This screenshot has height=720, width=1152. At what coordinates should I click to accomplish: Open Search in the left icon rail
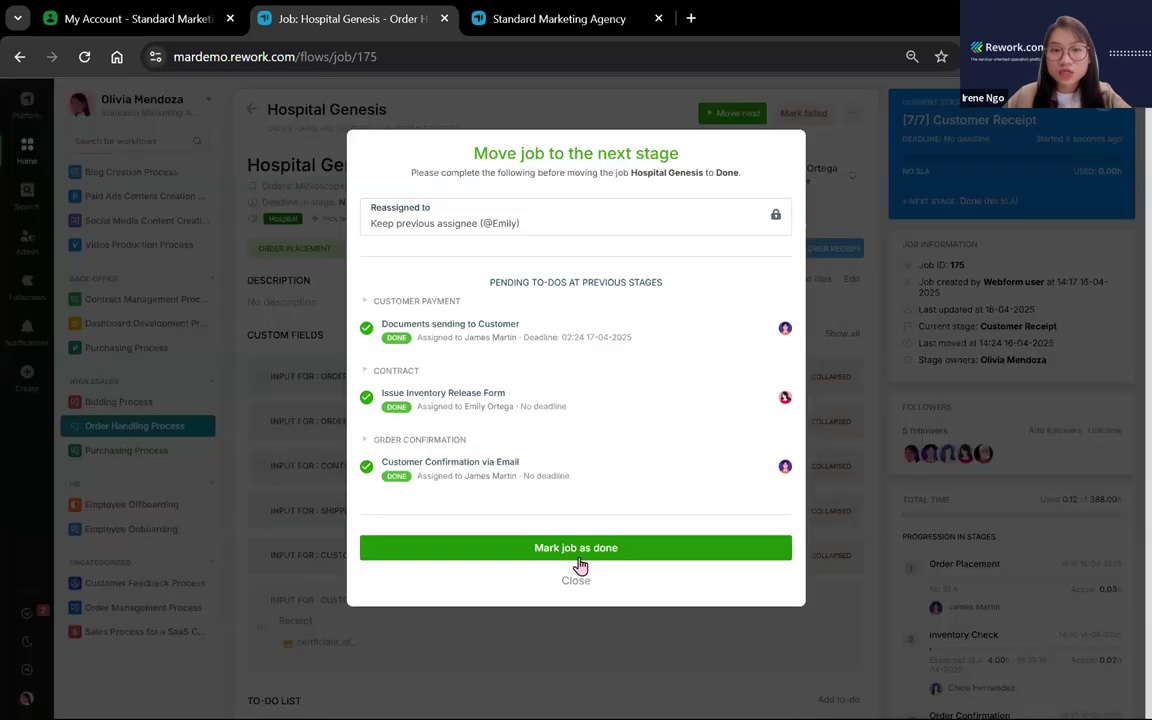27,196
